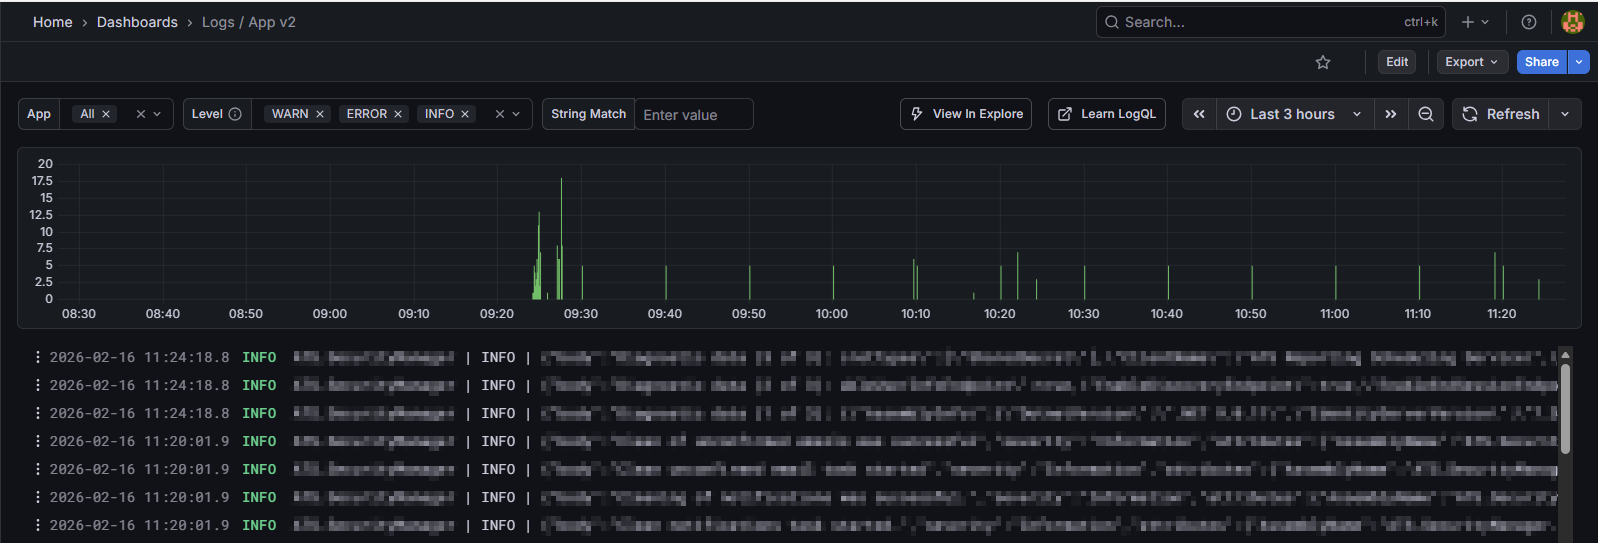This screenshot has width=1598, height=543.
Task: Zoom out the time range
Action: (1426, 114)
